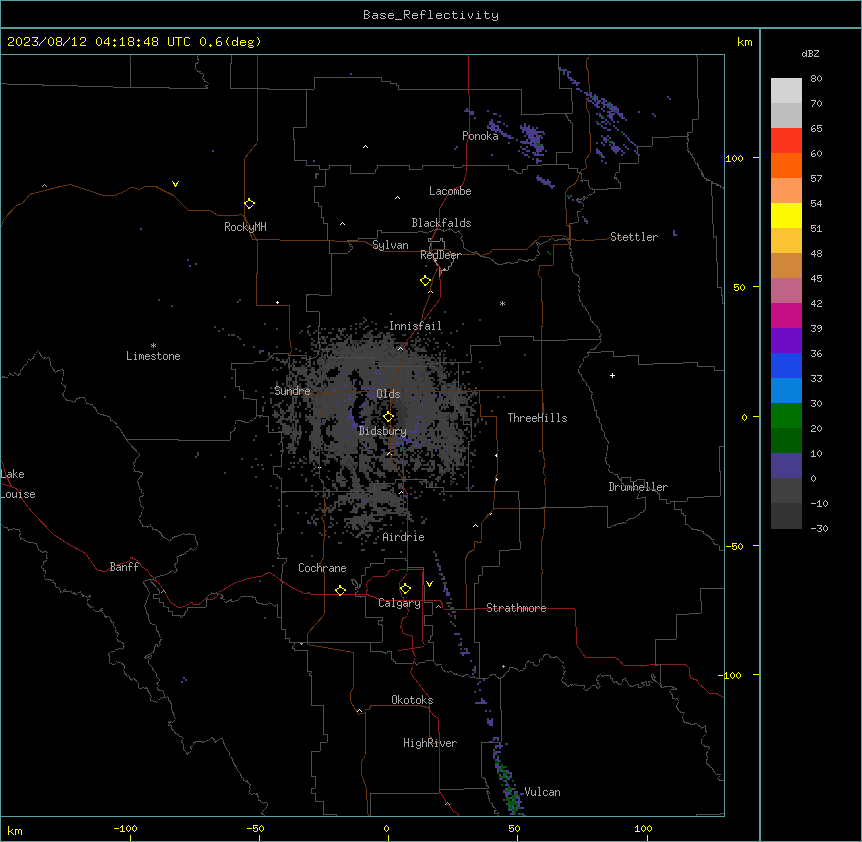This screenshot has width=862, height=842.
Task: Click the Innisfail label
Action: (415, 326)
